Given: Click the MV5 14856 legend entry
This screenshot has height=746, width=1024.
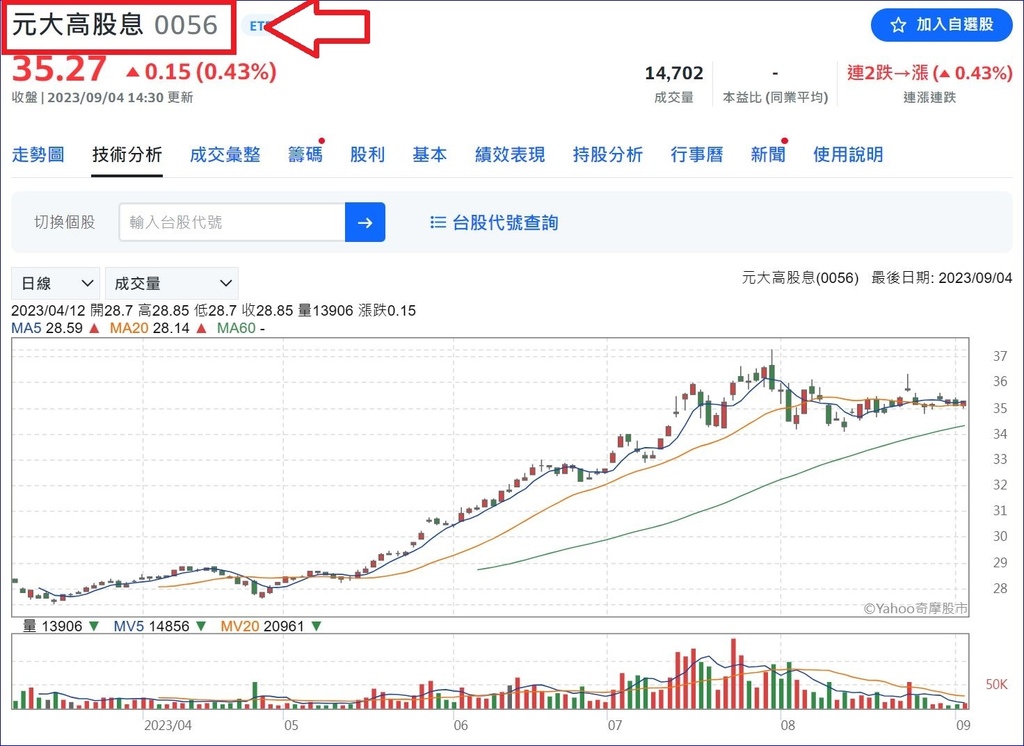Looking at the screenshot, I should click(160, 626).
